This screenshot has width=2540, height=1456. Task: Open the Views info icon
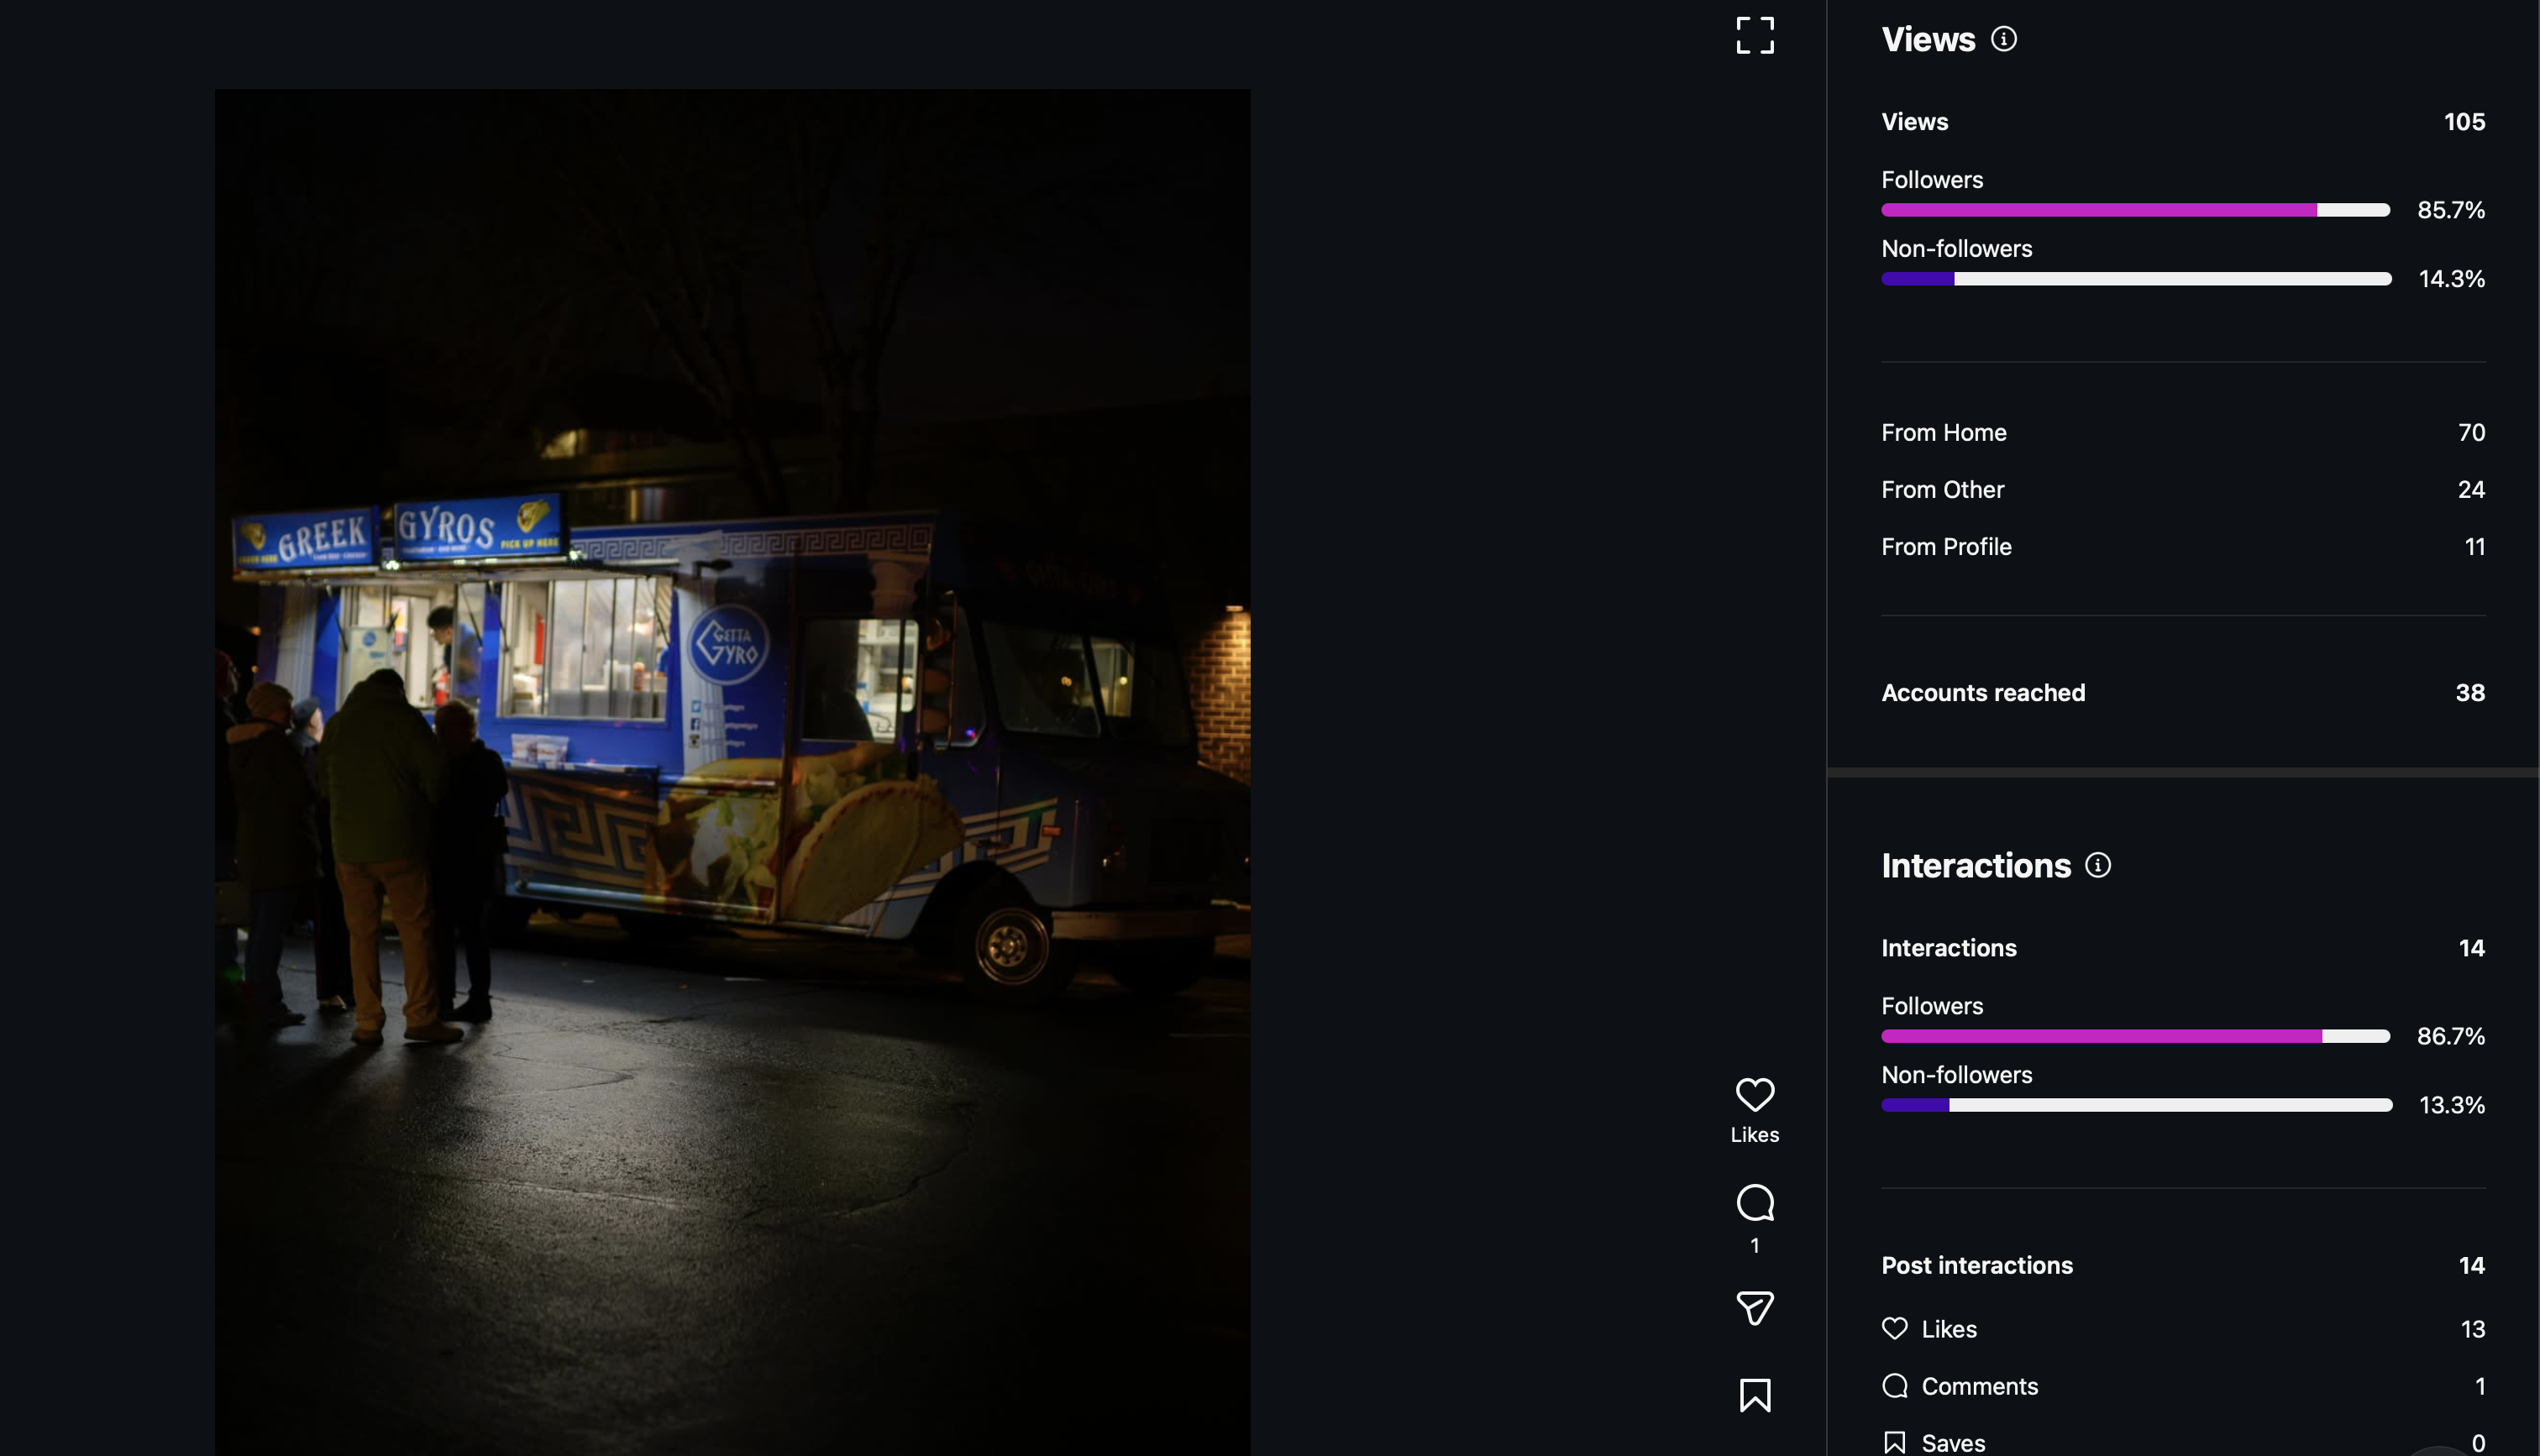click(2003, 39)
